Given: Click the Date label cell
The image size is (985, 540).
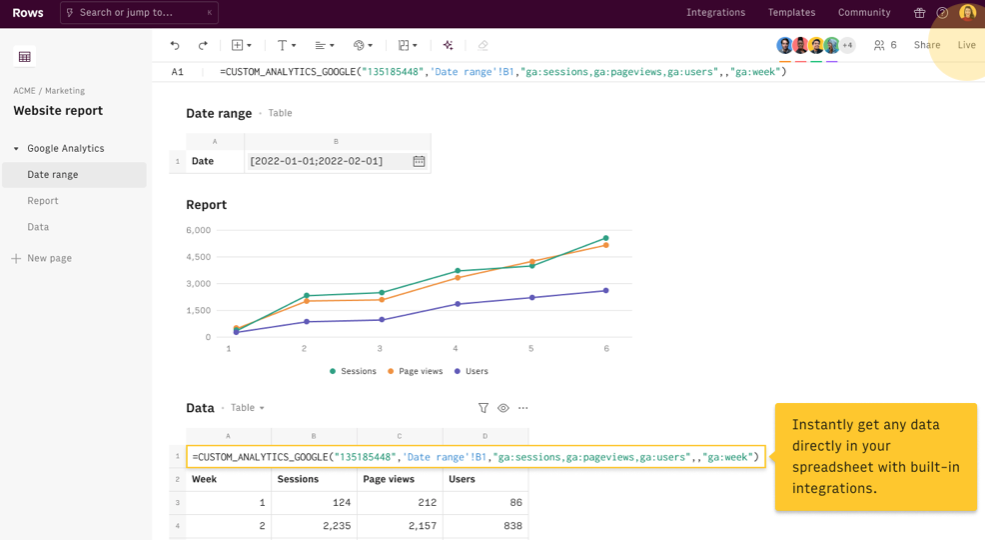Looking at the screenshot, I should coord(215,161).
